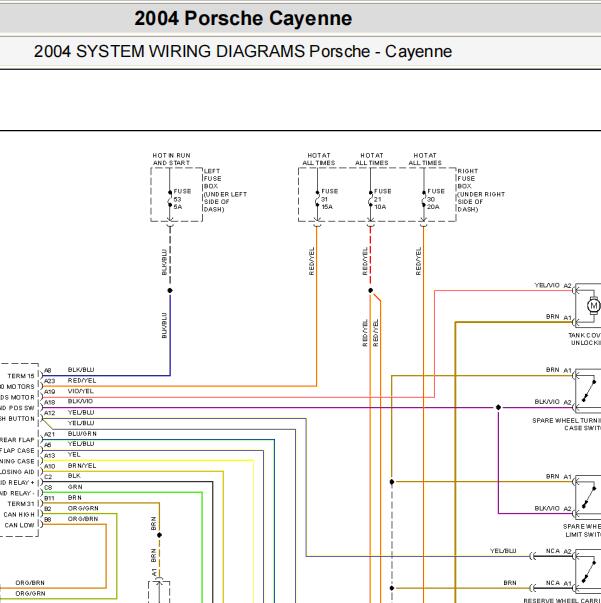Click "BLK/VIO A2" on the turning case switch

[553, 402]
